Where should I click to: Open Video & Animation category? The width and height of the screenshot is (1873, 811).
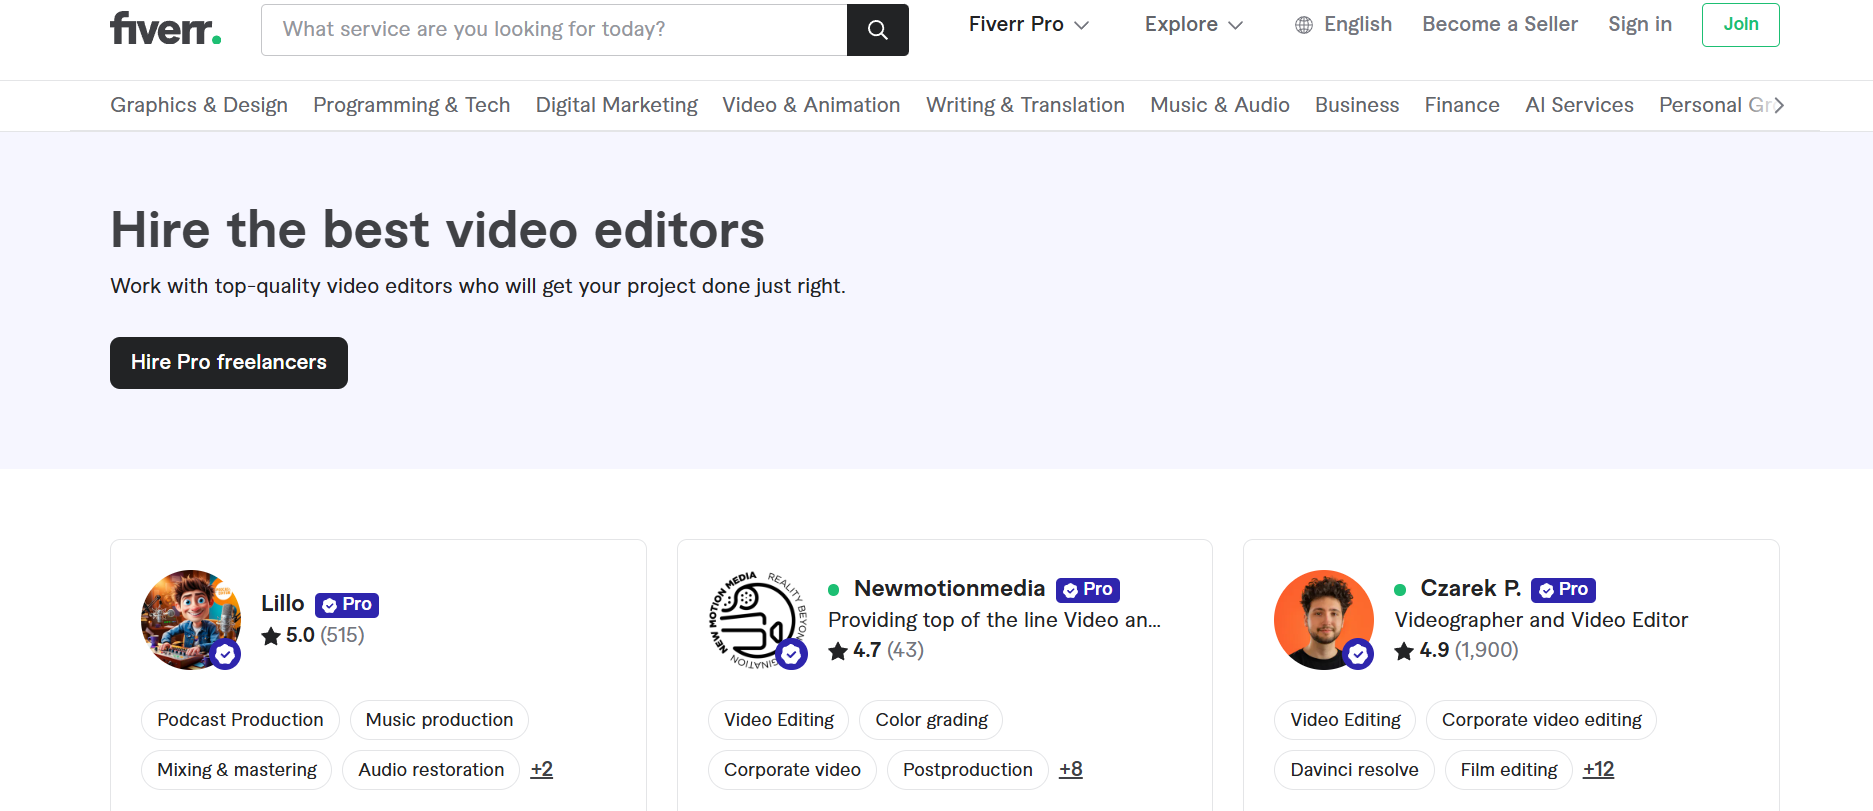[x=811, y=105]
